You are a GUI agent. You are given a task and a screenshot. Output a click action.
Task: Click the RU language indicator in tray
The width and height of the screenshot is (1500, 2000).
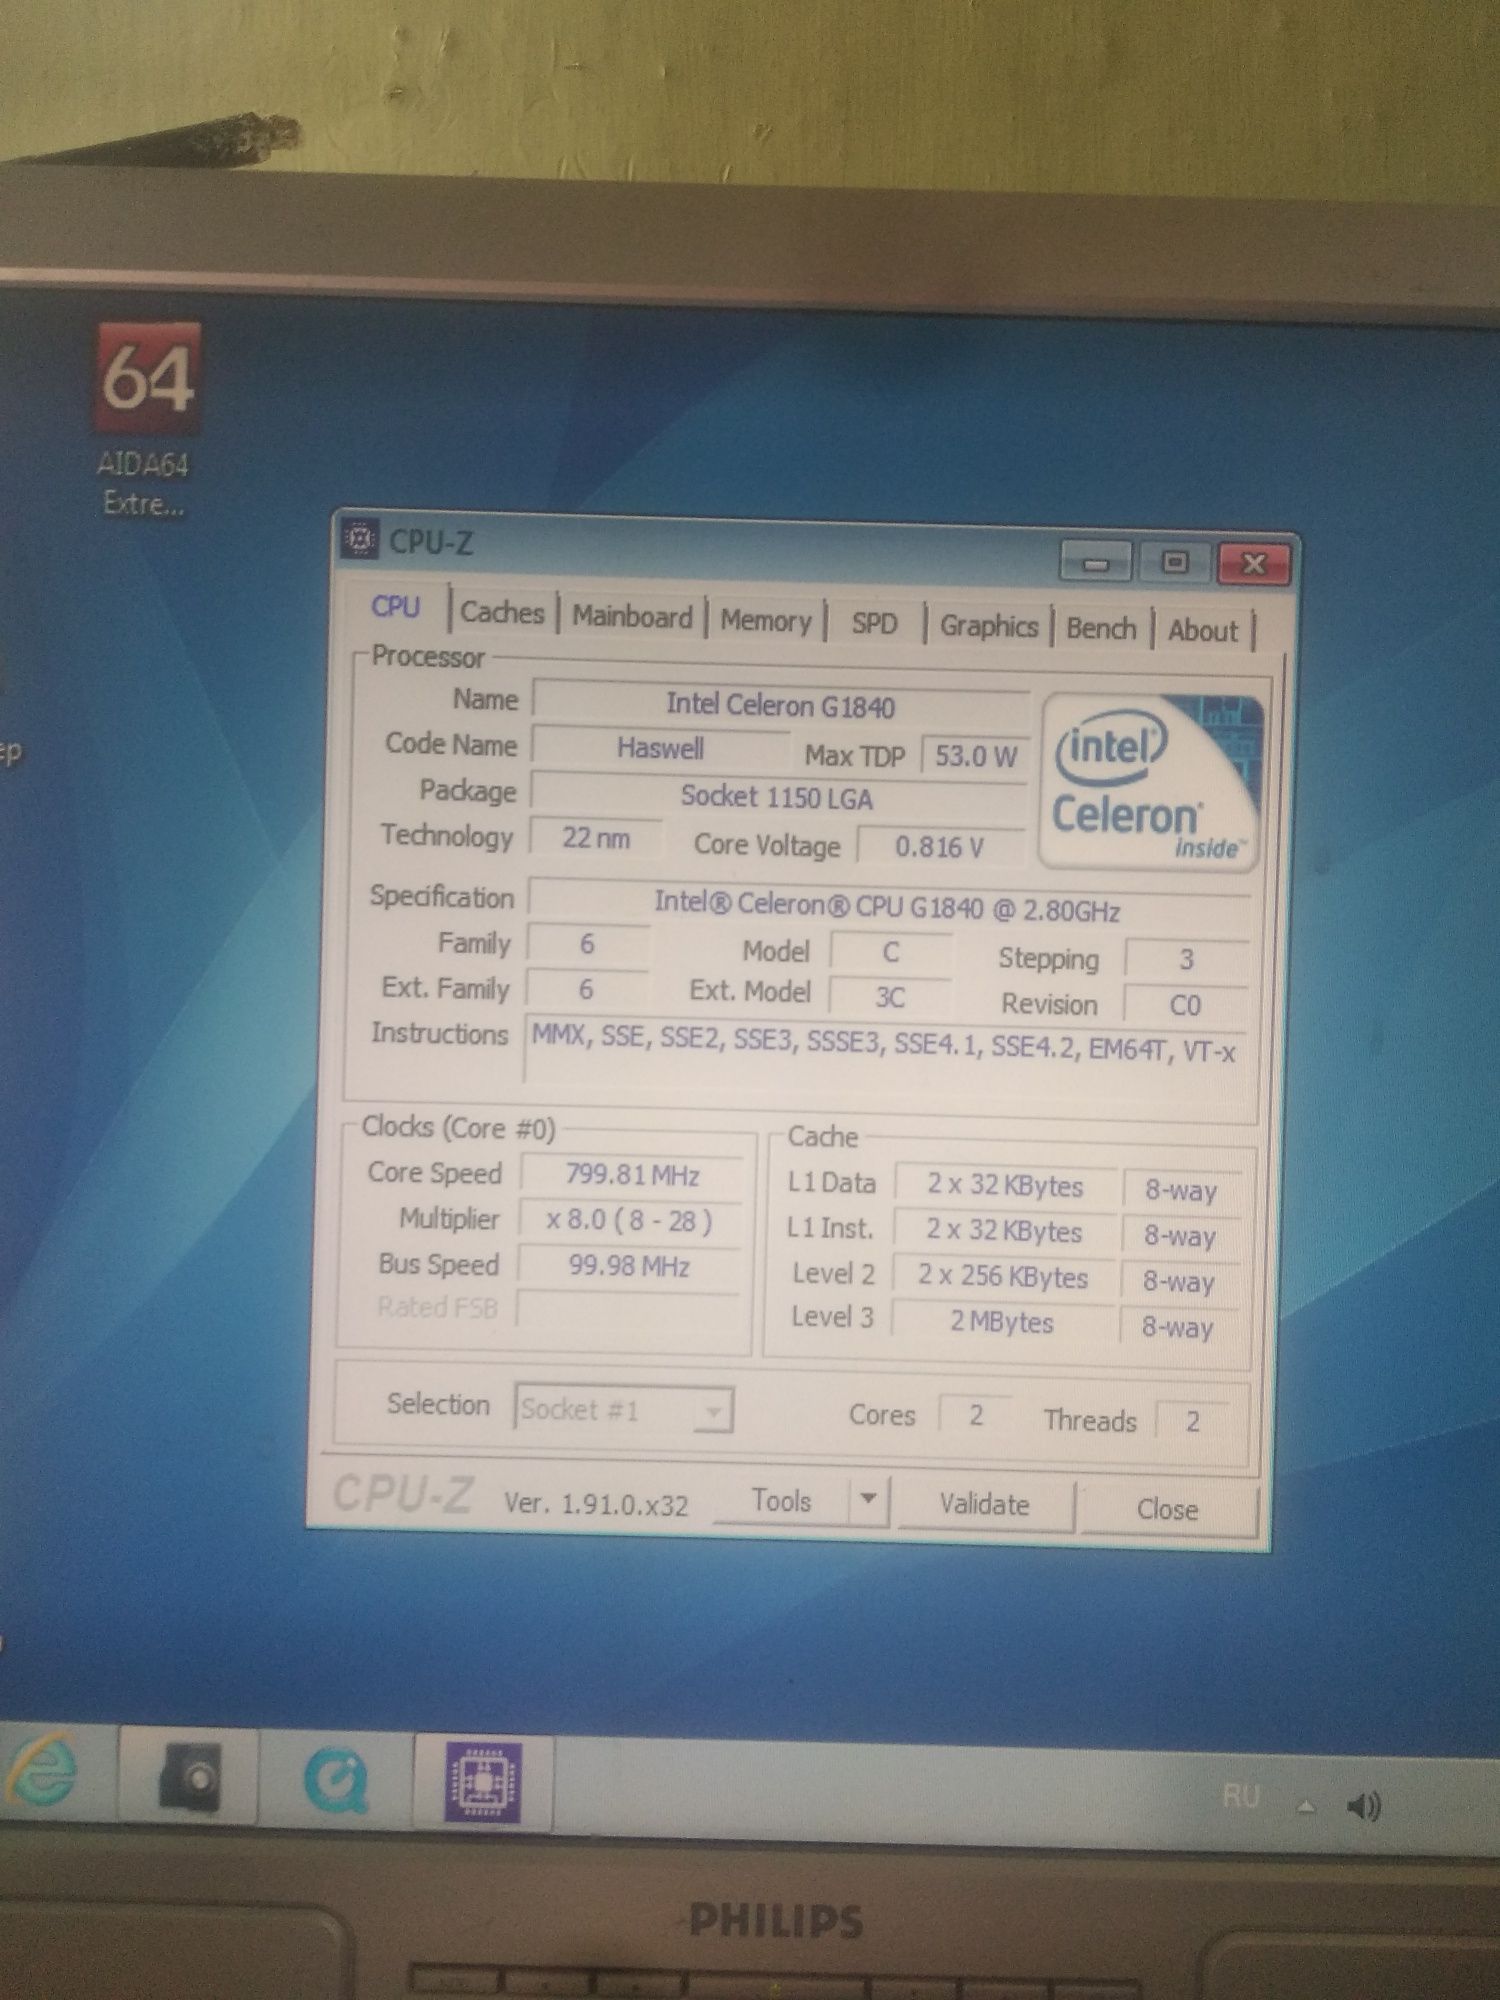[x=1240, y=1797]
